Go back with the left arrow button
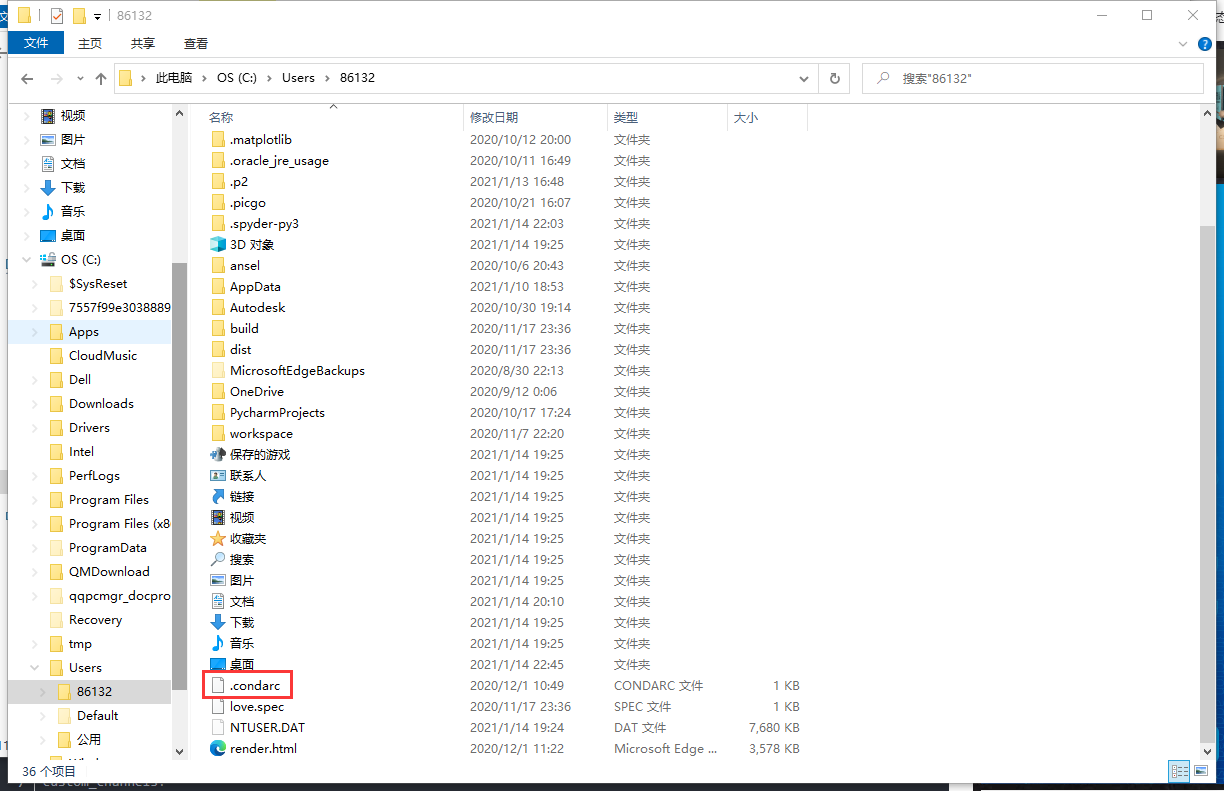This screenshot has width=1224, height=791. pos(27,78)
